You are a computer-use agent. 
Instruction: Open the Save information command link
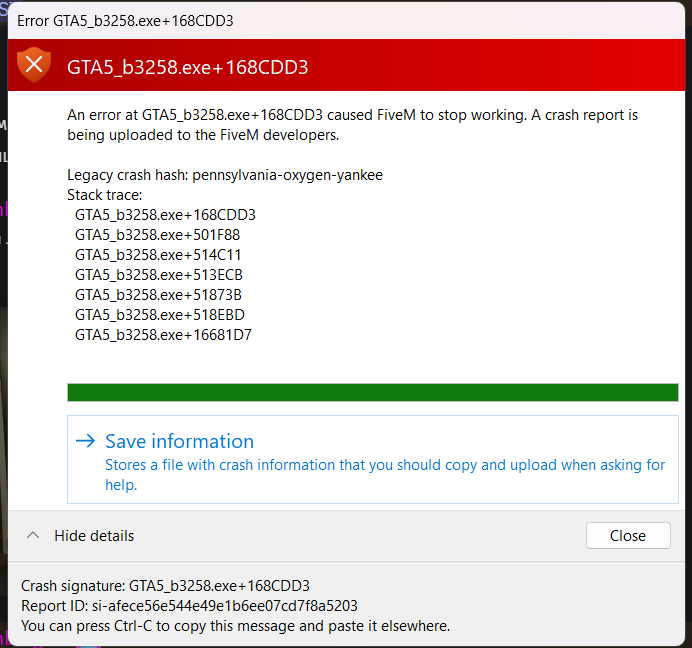[x=372, y=459]
